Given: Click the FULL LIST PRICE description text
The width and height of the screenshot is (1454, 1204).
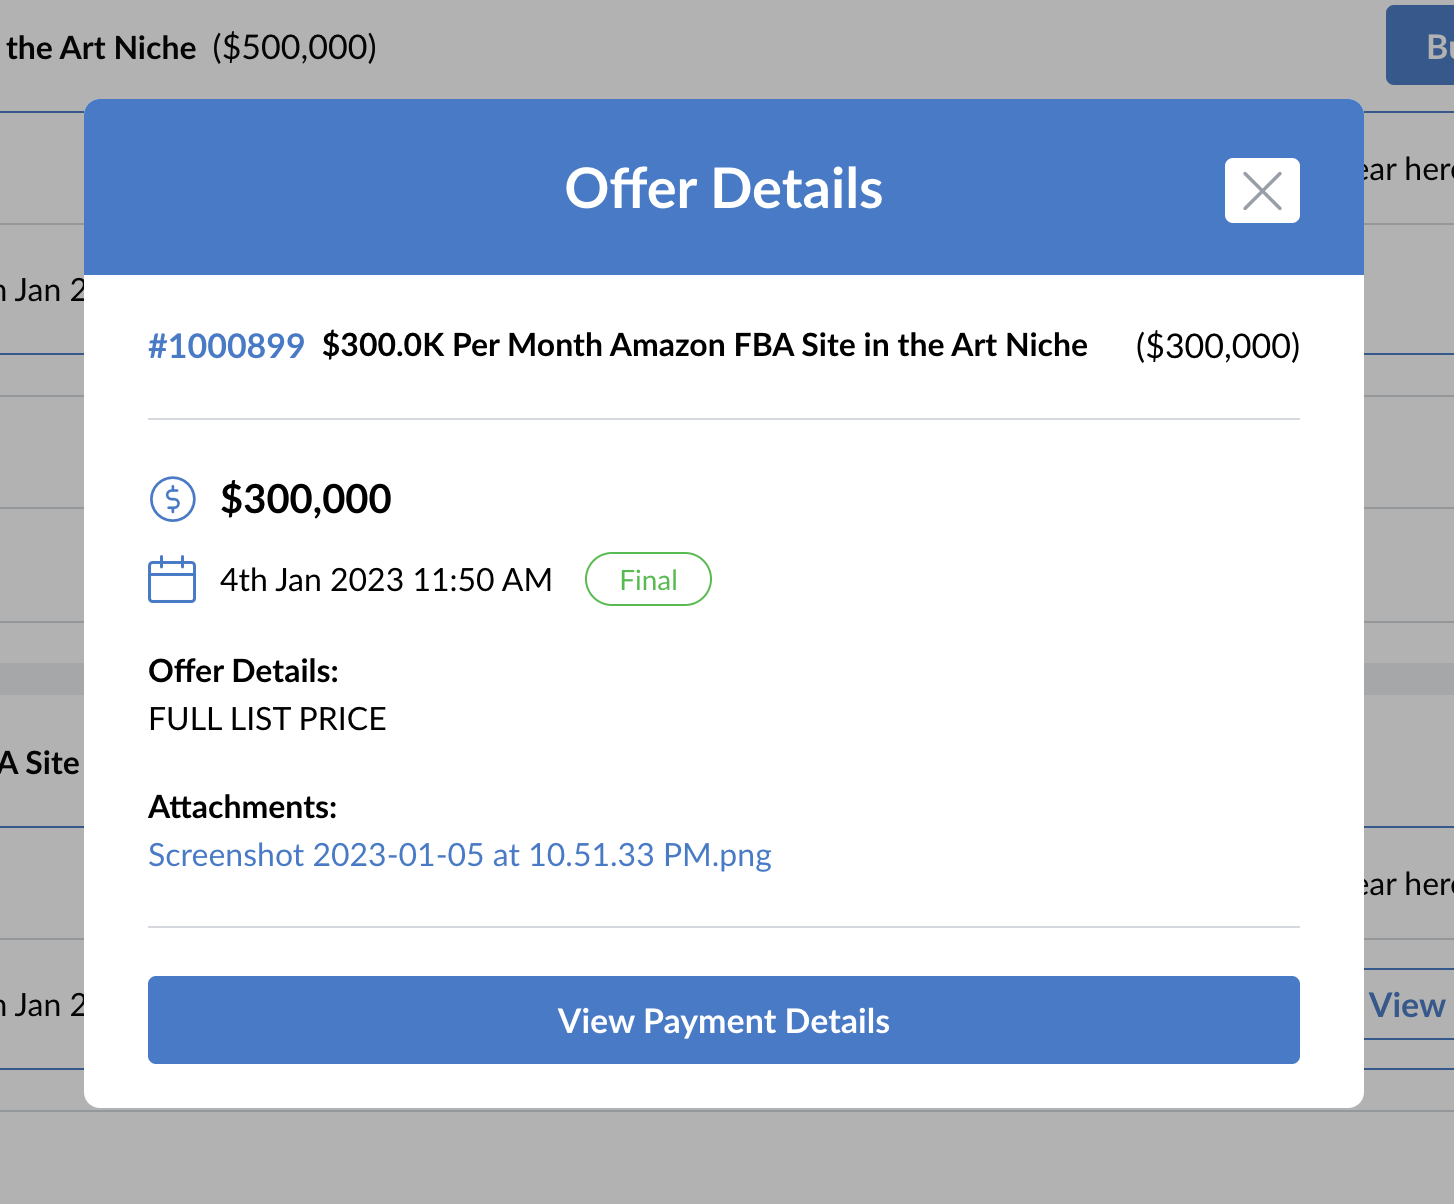Looking at the screenshot, I should click(x=267, y=719).
